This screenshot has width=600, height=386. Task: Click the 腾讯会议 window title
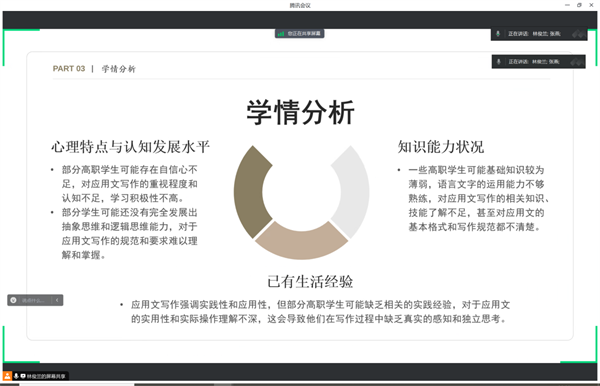[x=300, y=5]
